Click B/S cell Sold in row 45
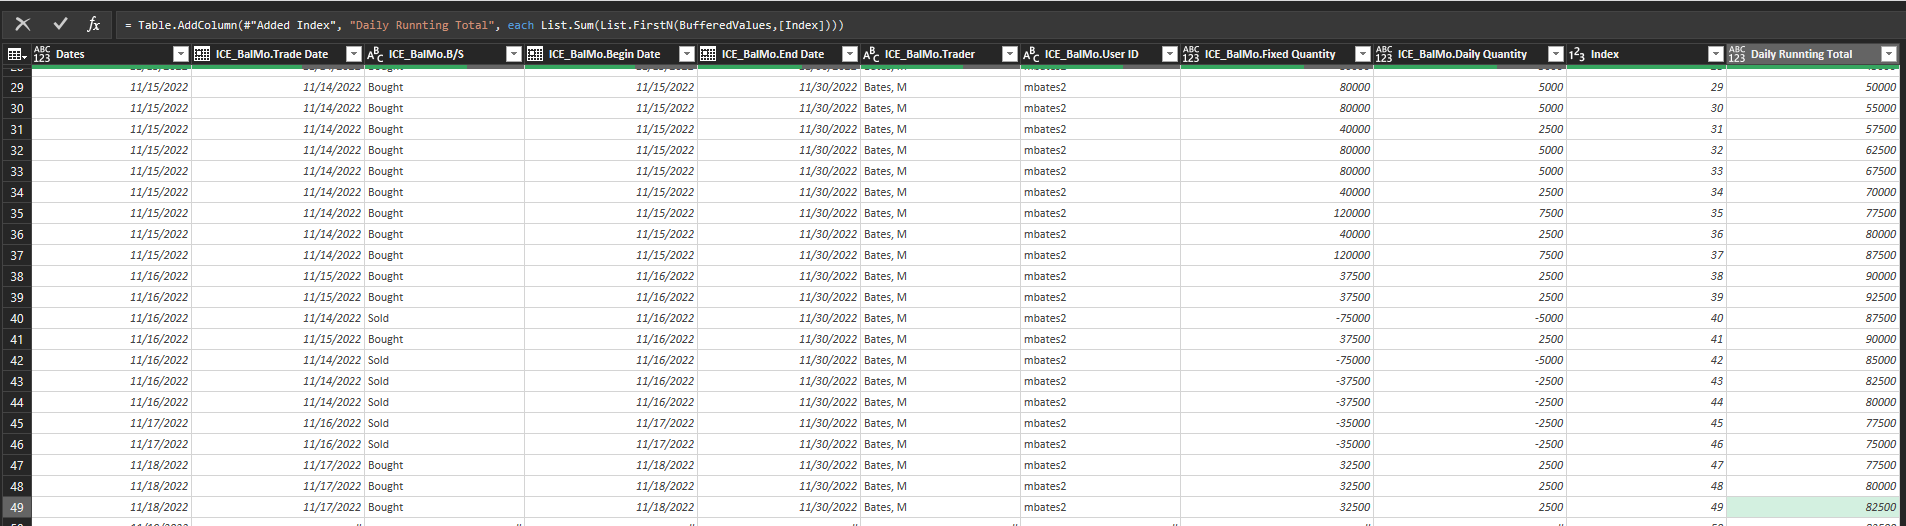Image resolution: width=1906 pixels, height=526 pixels. click(444, 423)
